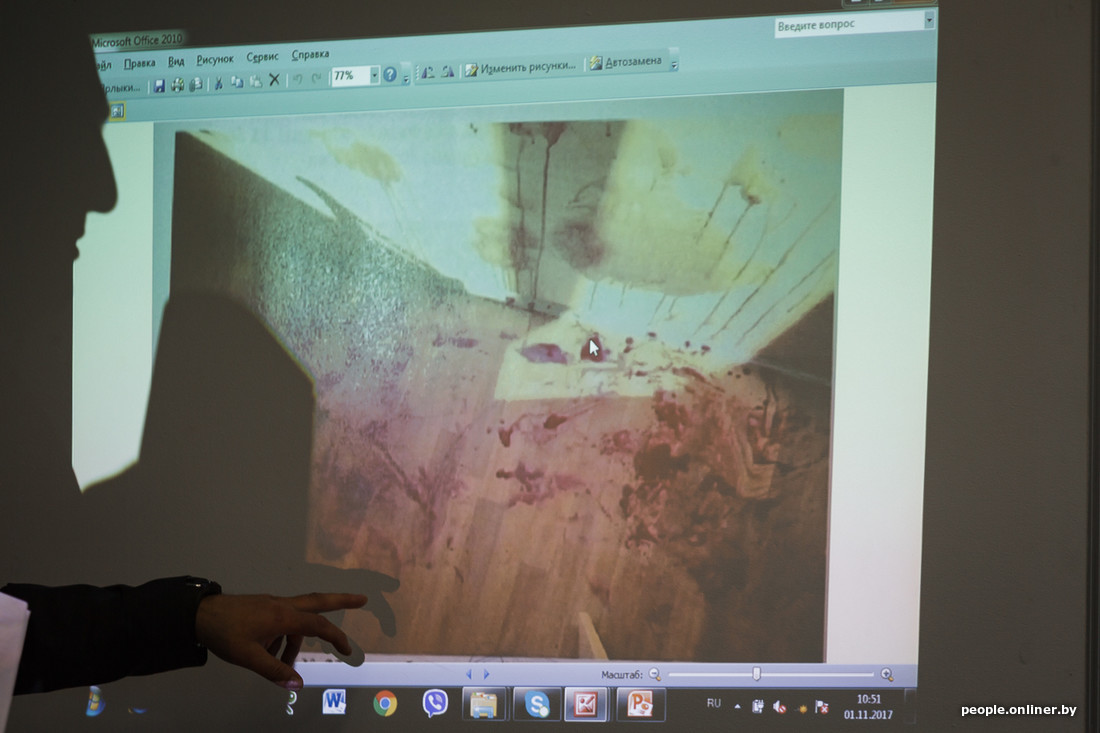
Task: Click the send by e-mail icon next to Print
Action: coord(196,84)
